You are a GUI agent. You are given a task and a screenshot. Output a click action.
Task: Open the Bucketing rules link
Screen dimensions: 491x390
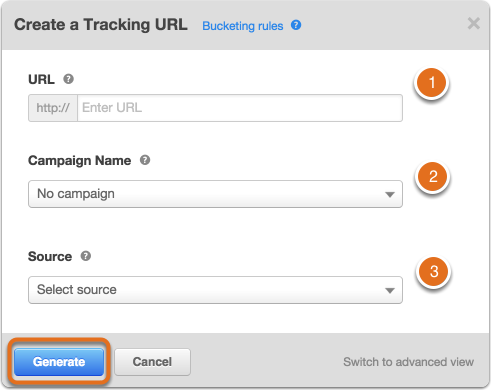(243, 26)
